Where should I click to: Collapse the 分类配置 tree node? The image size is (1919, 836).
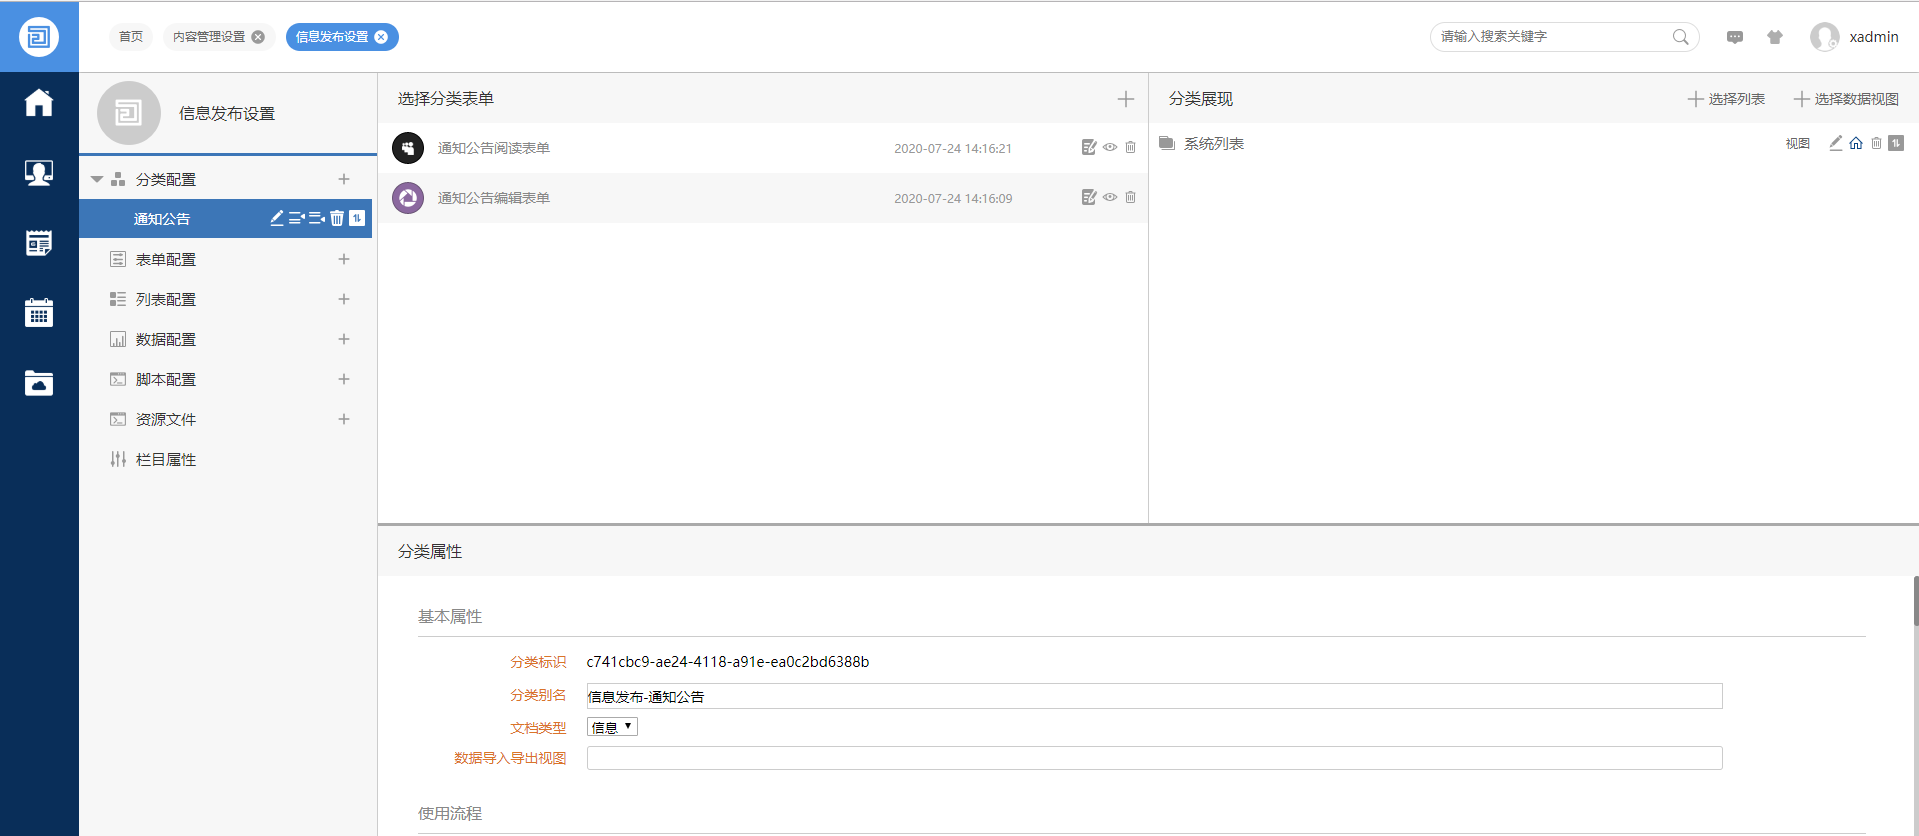[97, 179]
